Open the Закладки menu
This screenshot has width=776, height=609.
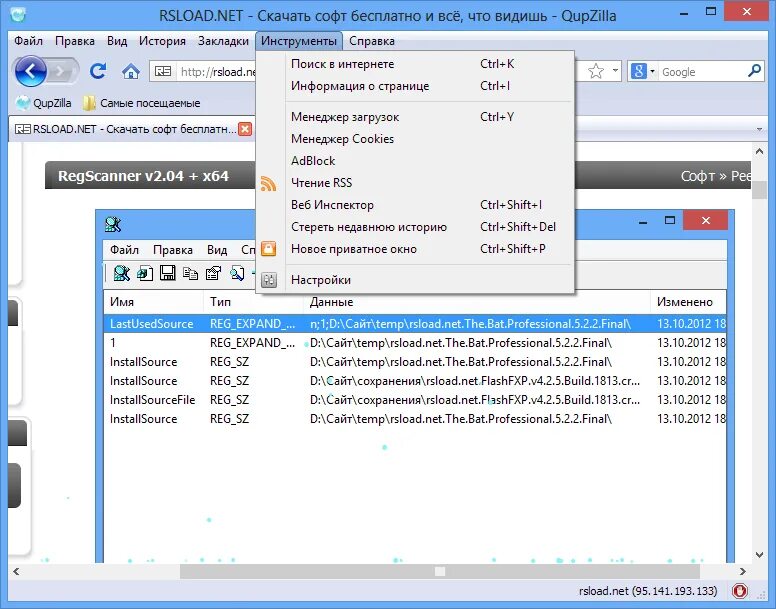(223, 41)
